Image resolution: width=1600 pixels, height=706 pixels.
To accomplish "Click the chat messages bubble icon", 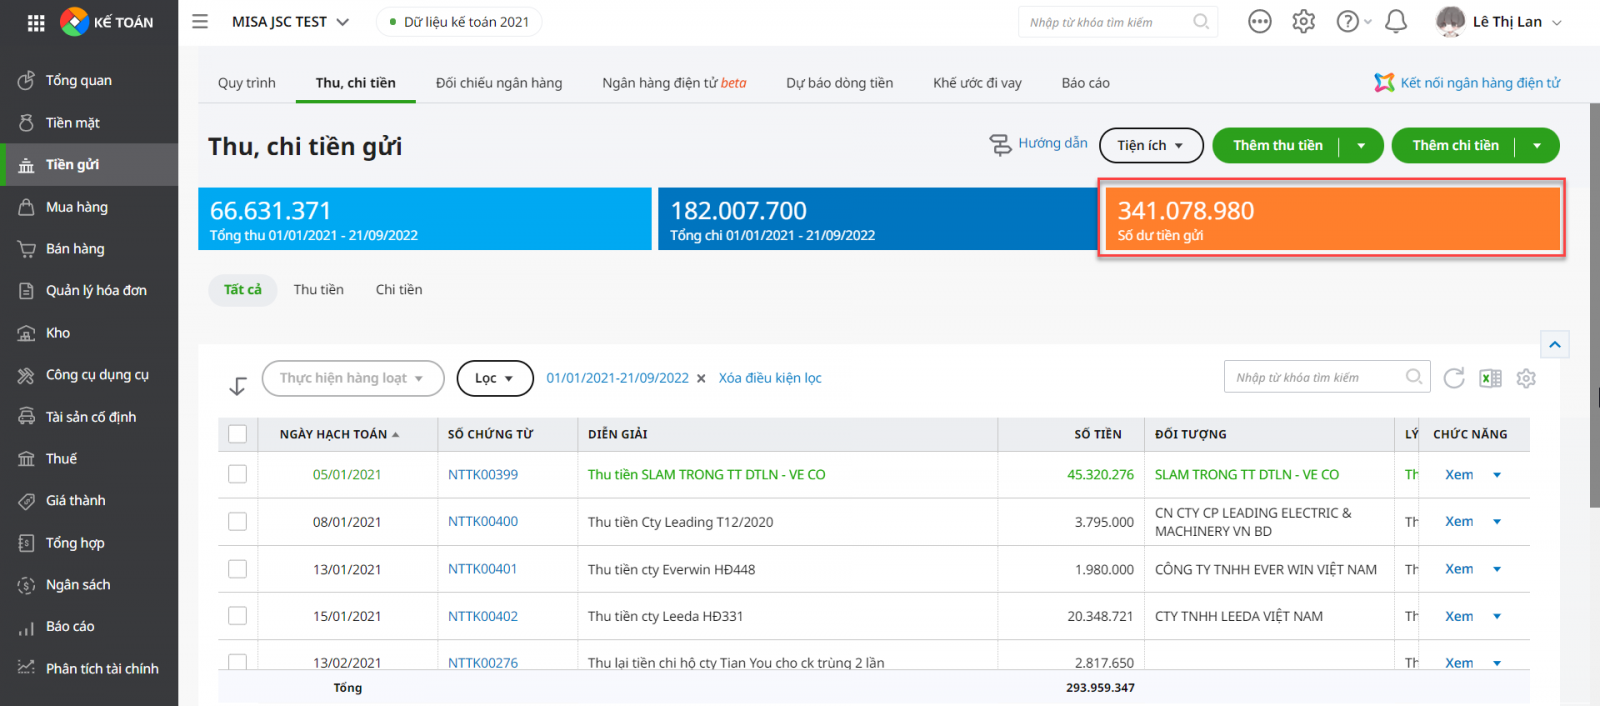I will point(1260,22).
